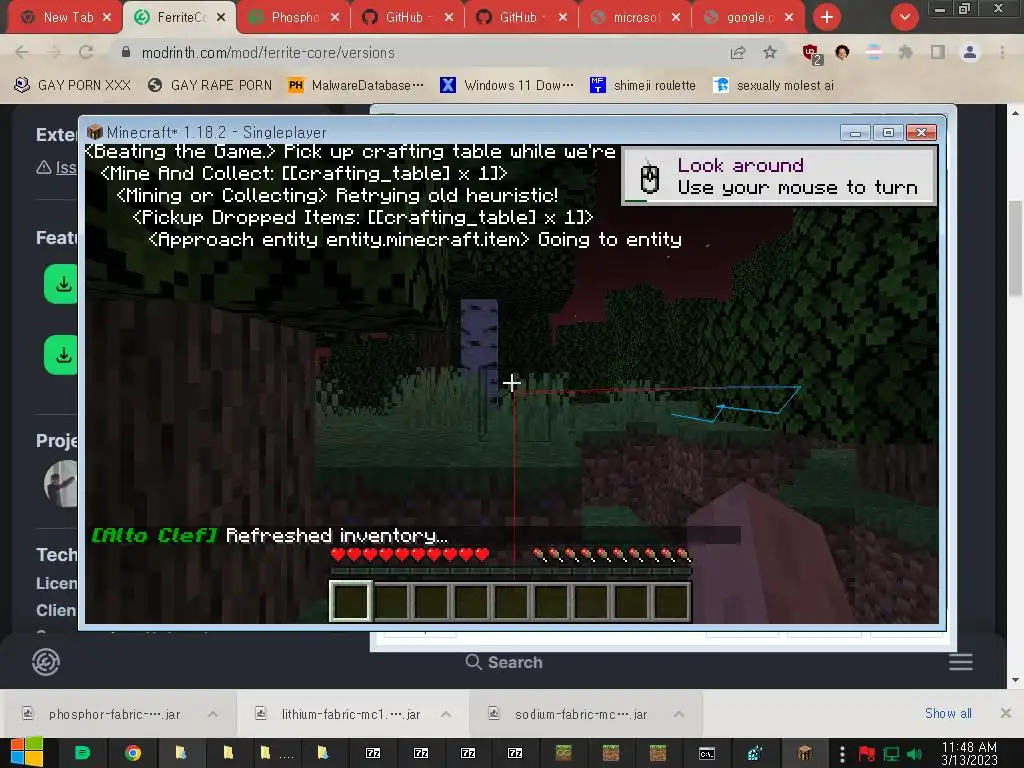
Task: Click the scrollbar down arrow
Action: (1016, 680)
